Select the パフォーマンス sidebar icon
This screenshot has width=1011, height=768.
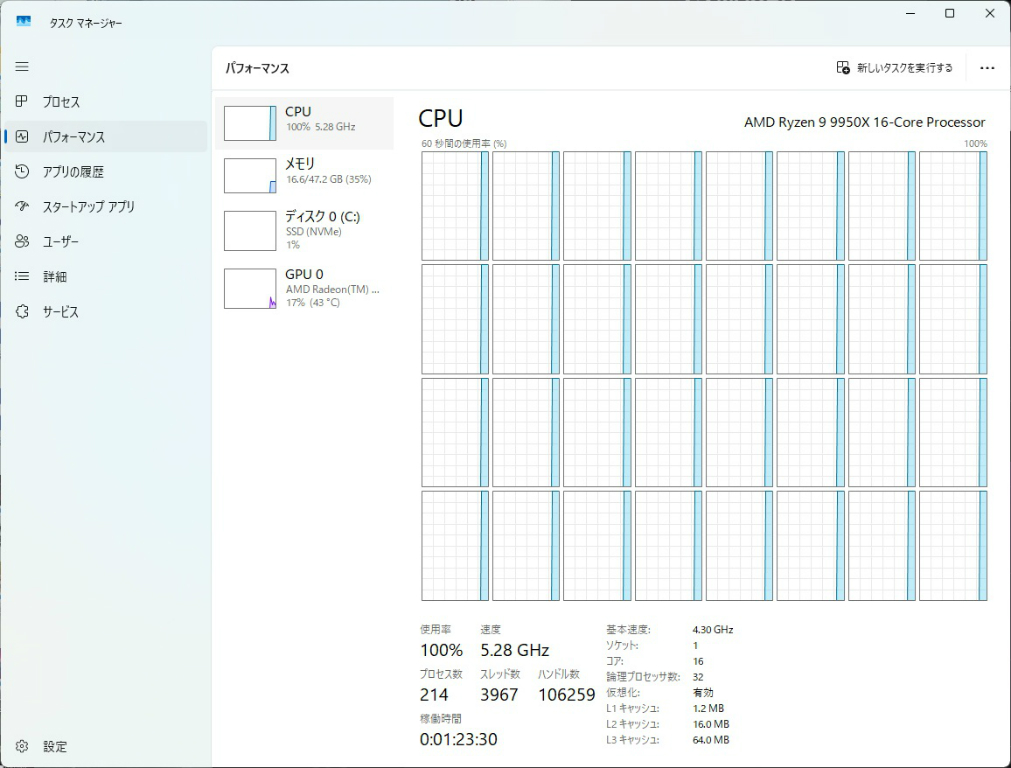[22, 137]
